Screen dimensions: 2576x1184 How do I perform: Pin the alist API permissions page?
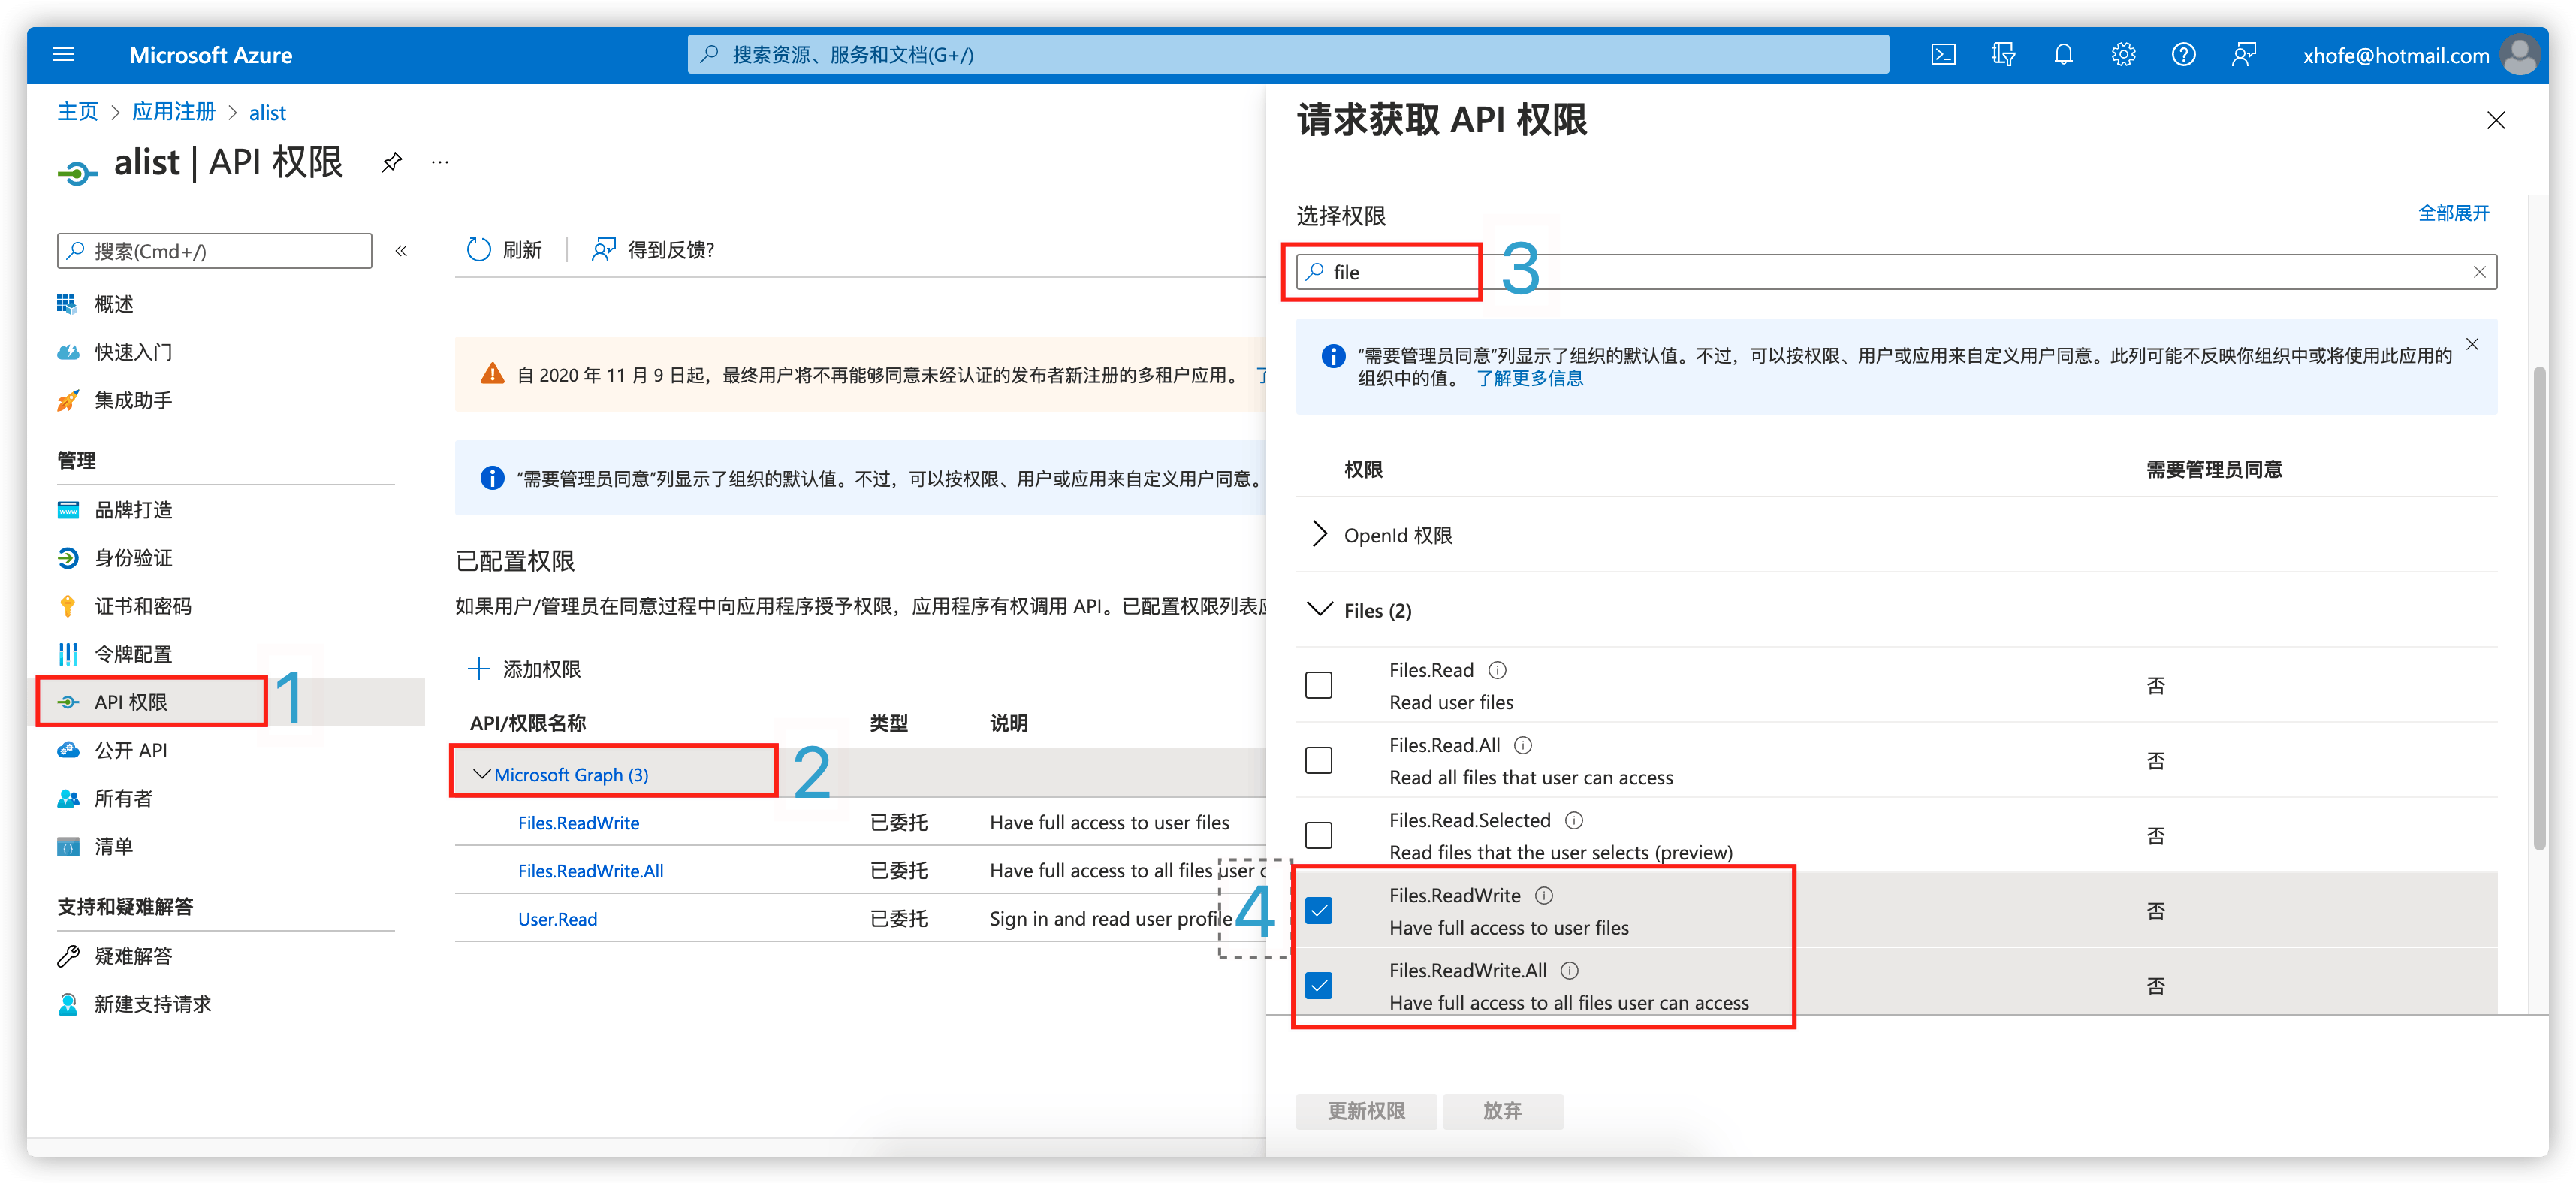point(391,162)
